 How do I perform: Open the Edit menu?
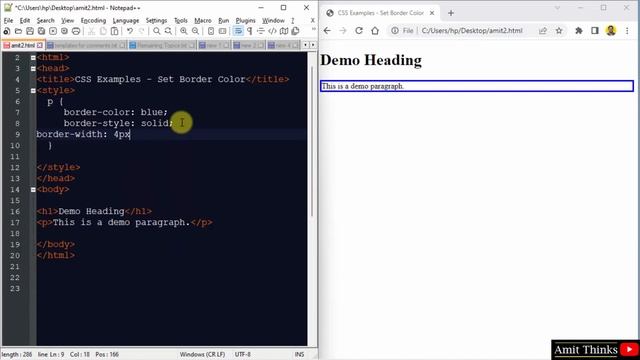(24, 20)
